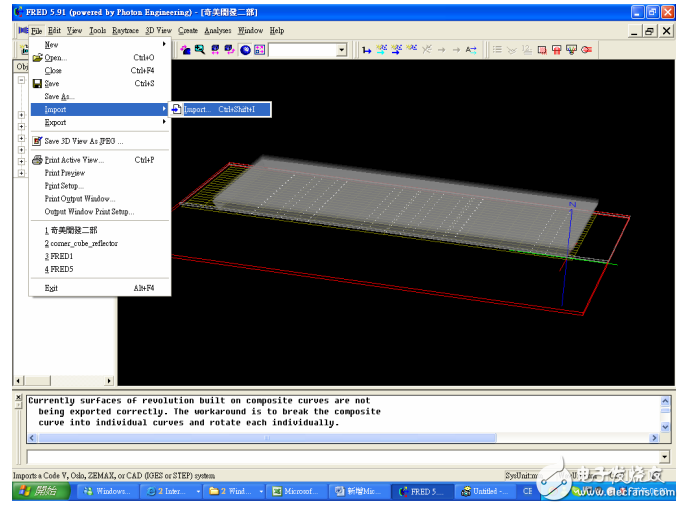Choose Save 3D View As JPEG

83,141
